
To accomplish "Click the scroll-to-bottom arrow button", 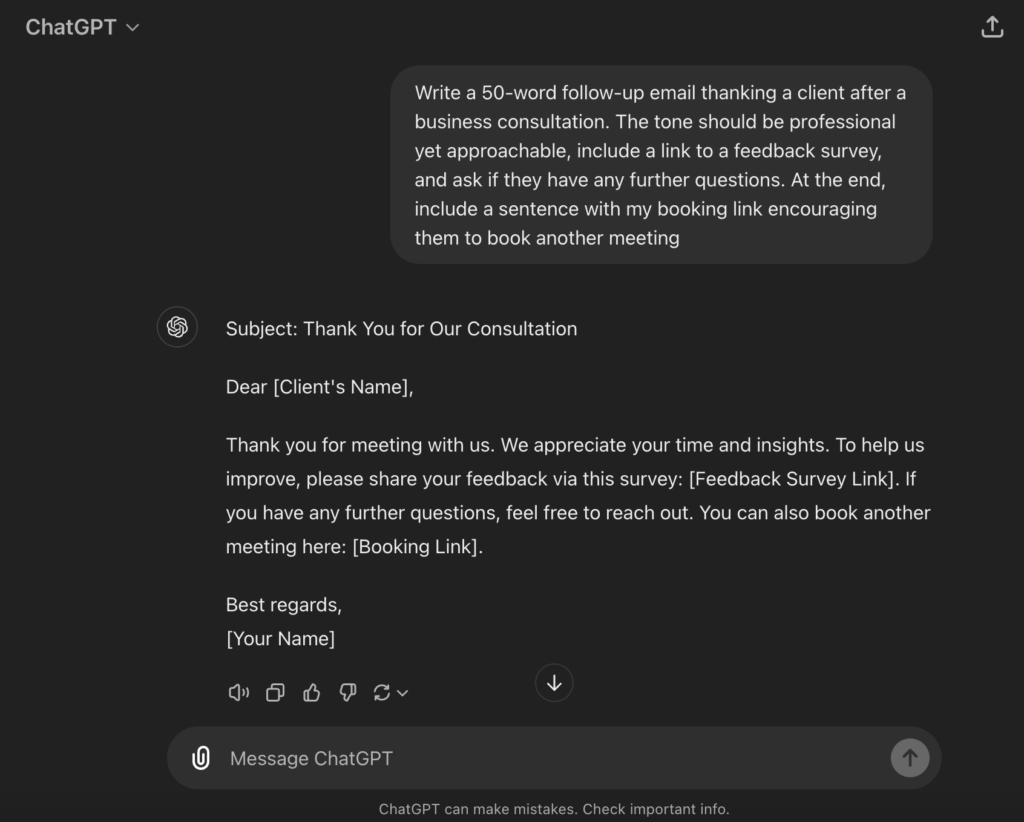I will (554, 683).
